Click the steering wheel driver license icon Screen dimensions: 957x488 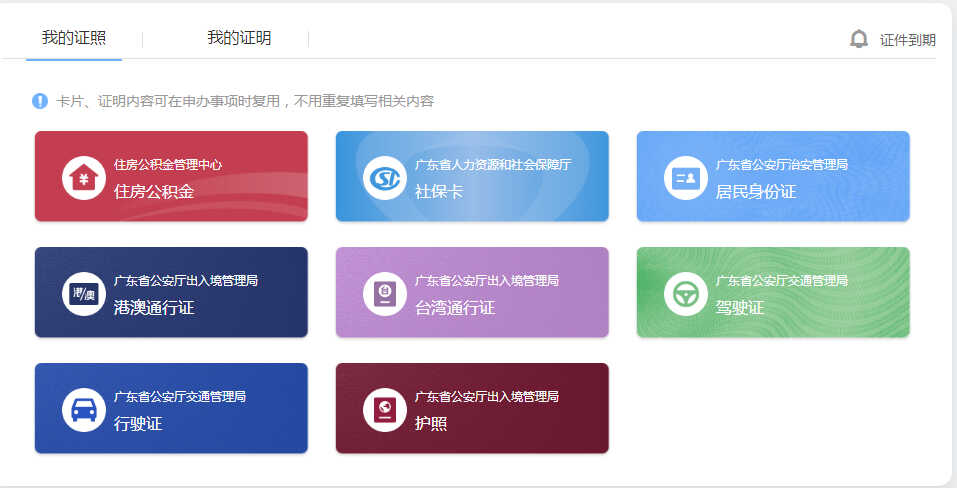pyautogui.click(x=685, y=294)
